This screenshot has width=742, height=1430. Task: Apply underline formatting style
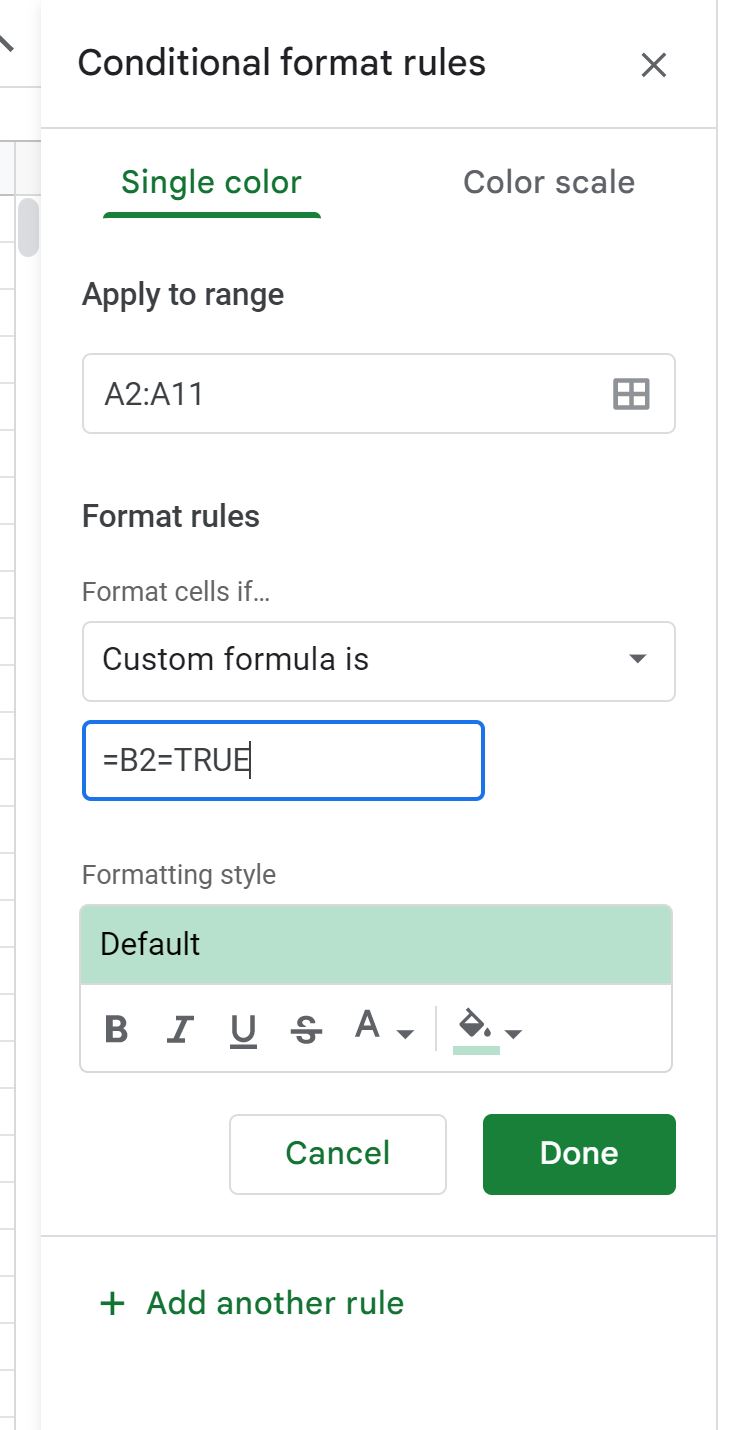pyautogui.click(x=243, y=1030)
